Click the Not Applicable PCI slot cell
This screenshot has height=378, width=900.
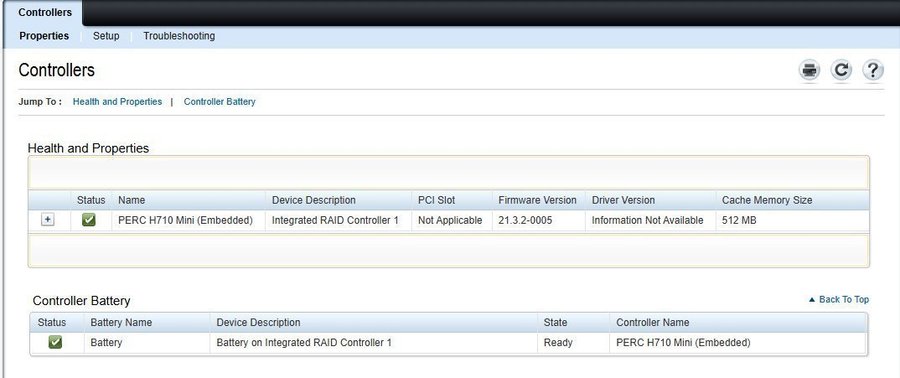tap(450, 220)
